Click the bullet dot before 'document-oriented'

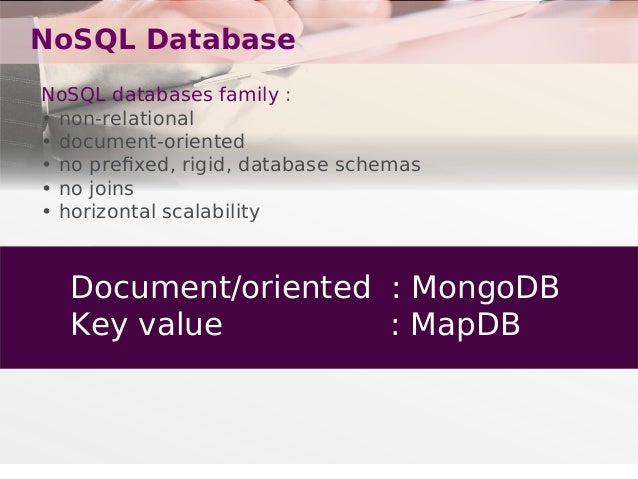click(46, 142)
